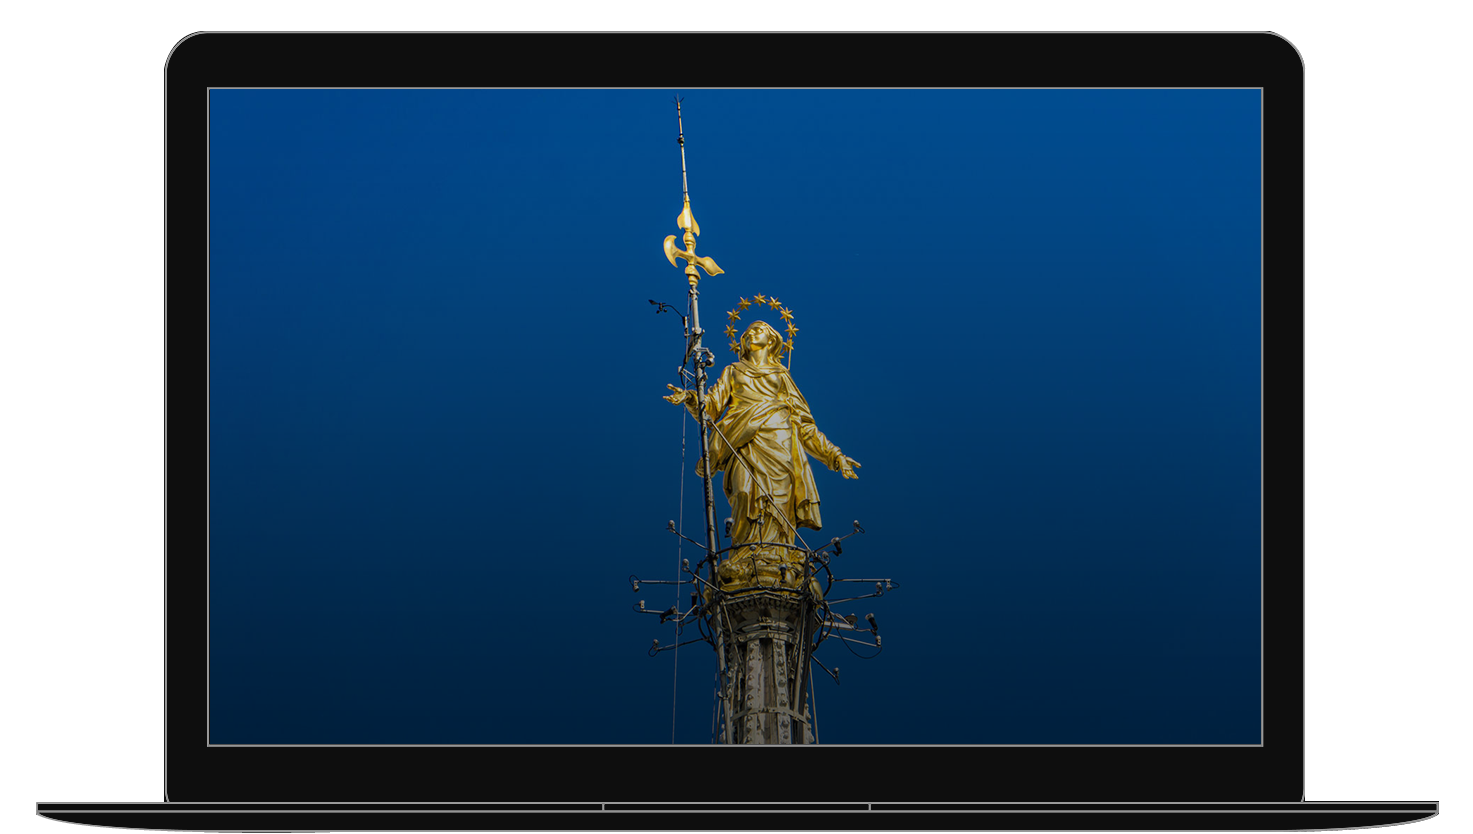Click the golden base beneath the statue's feet

[762, 568]
